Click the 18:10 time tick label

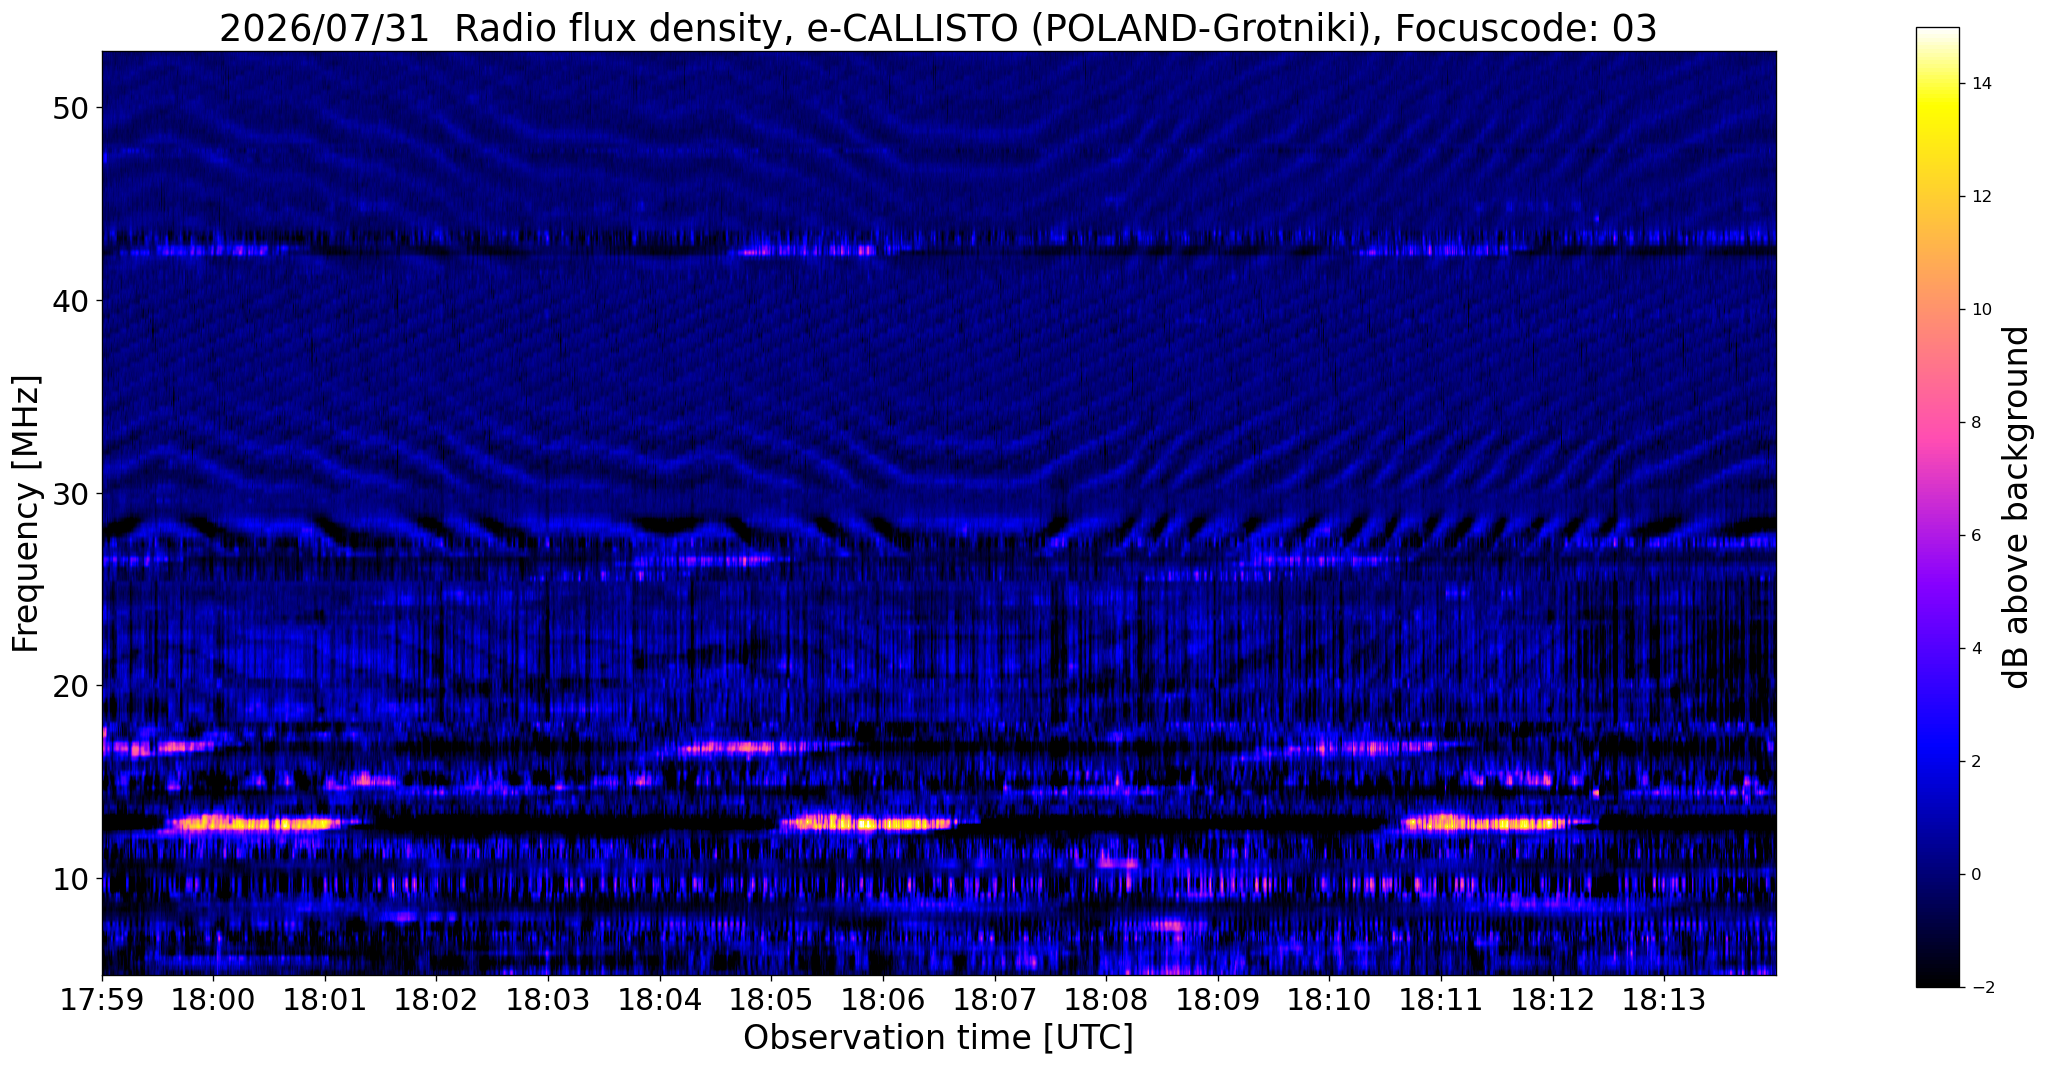1329,1000
